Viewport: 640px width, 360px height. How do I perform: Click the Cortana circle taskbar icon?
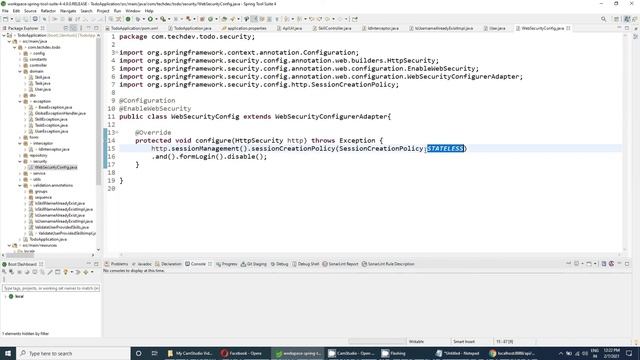138,353
